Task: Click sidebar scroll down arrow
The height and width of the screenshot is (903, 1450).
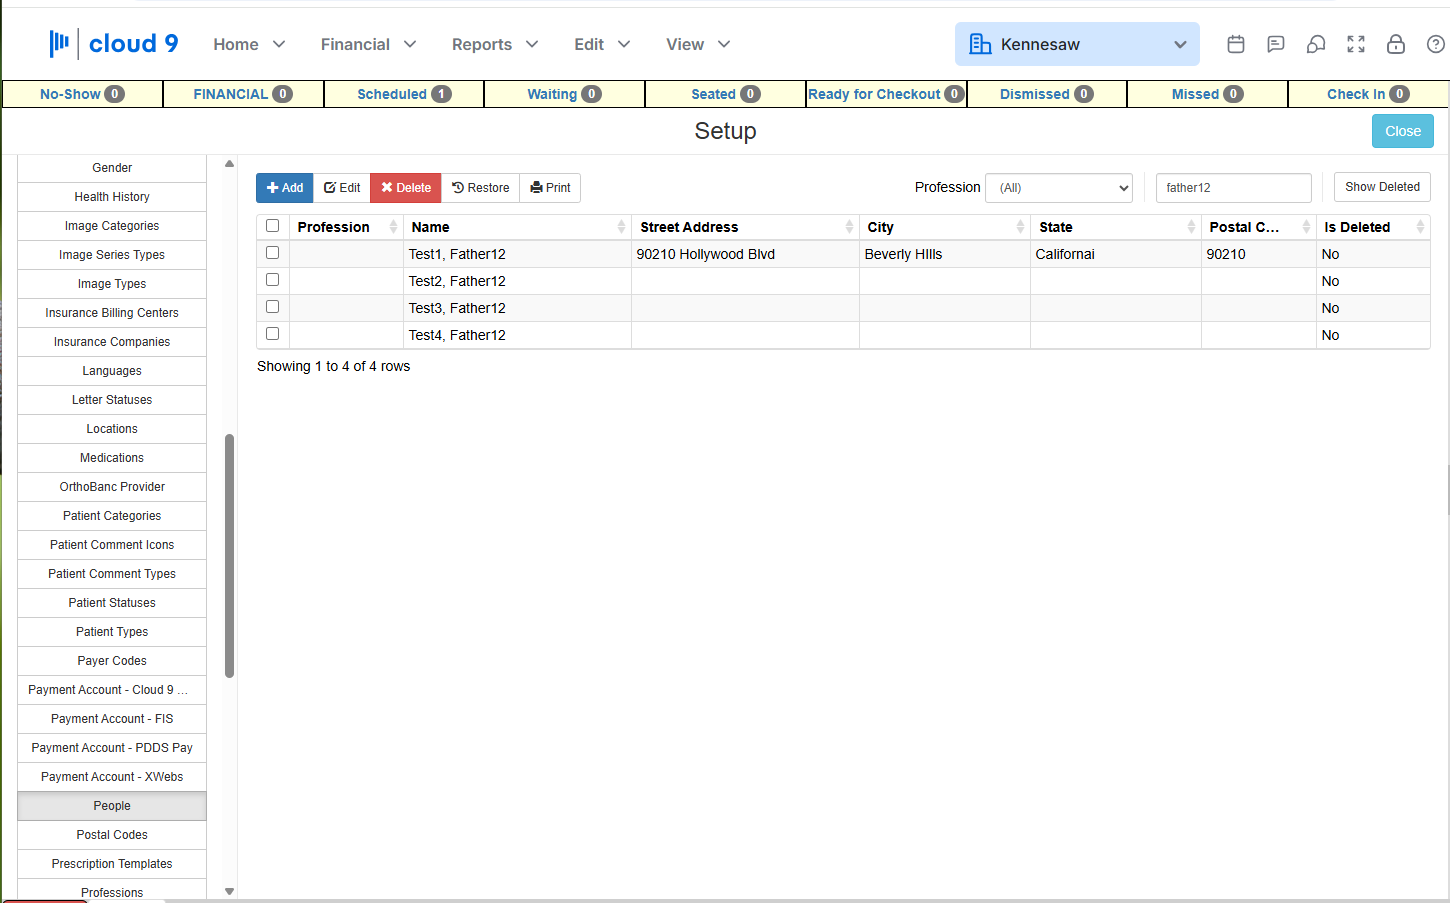Action: click(x=229, y=891)
